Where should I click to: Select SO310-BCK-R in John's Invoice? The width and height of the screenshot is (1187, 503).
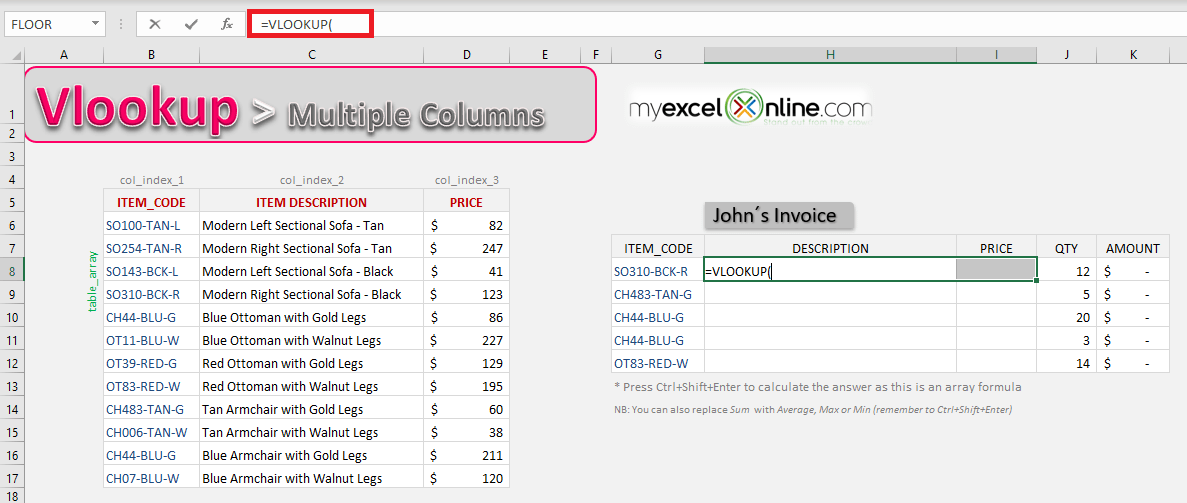click(658, 271)
